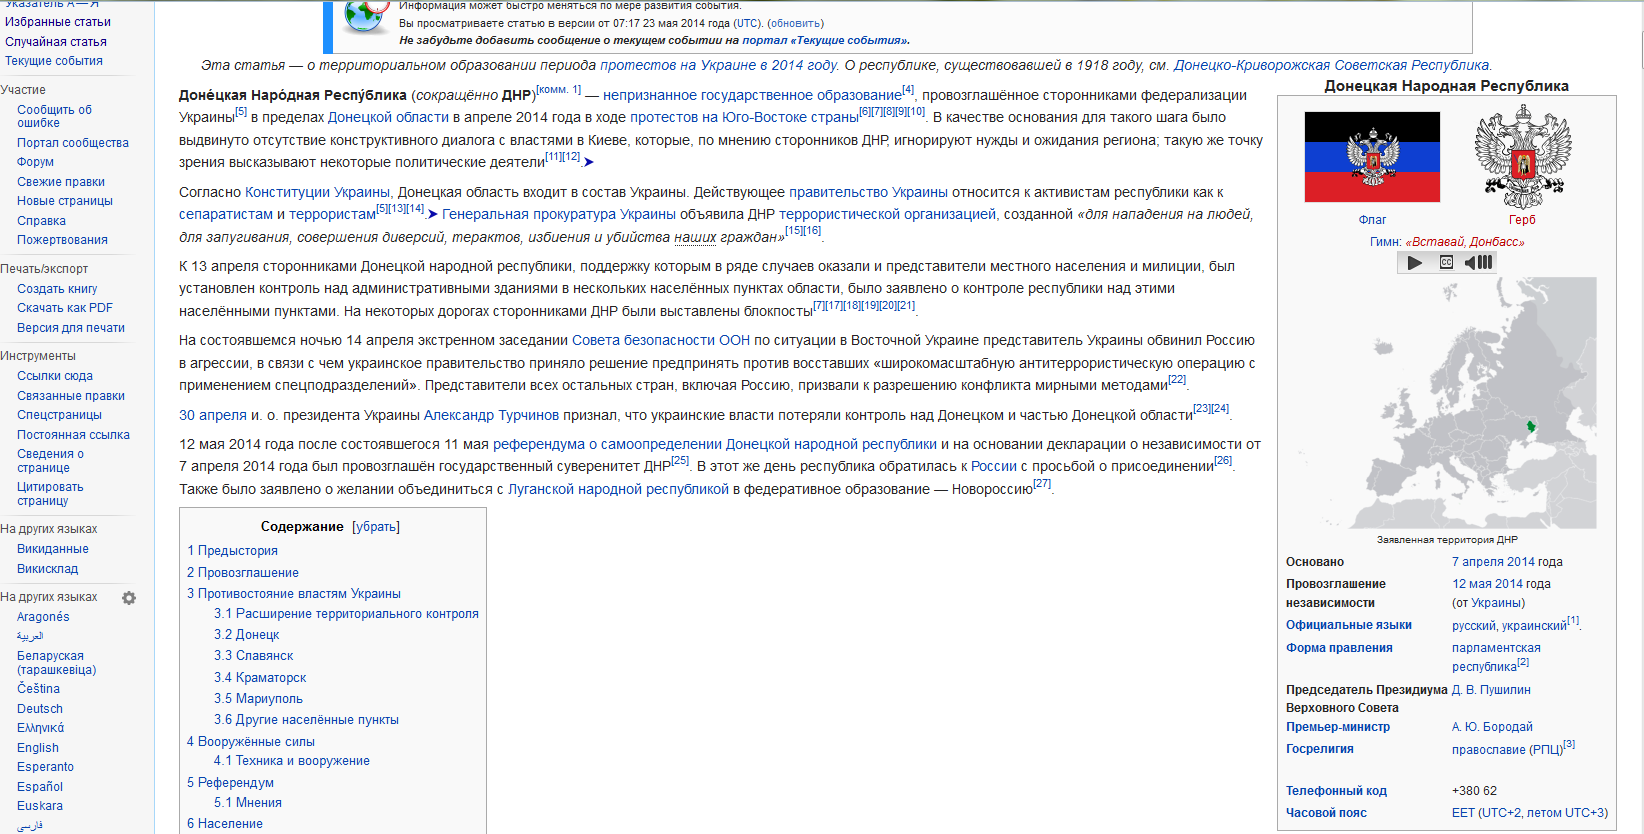The height and width of the screenshot is (834, 1644).
Task: Open Спецстраницы
Action: pos(59,415)
